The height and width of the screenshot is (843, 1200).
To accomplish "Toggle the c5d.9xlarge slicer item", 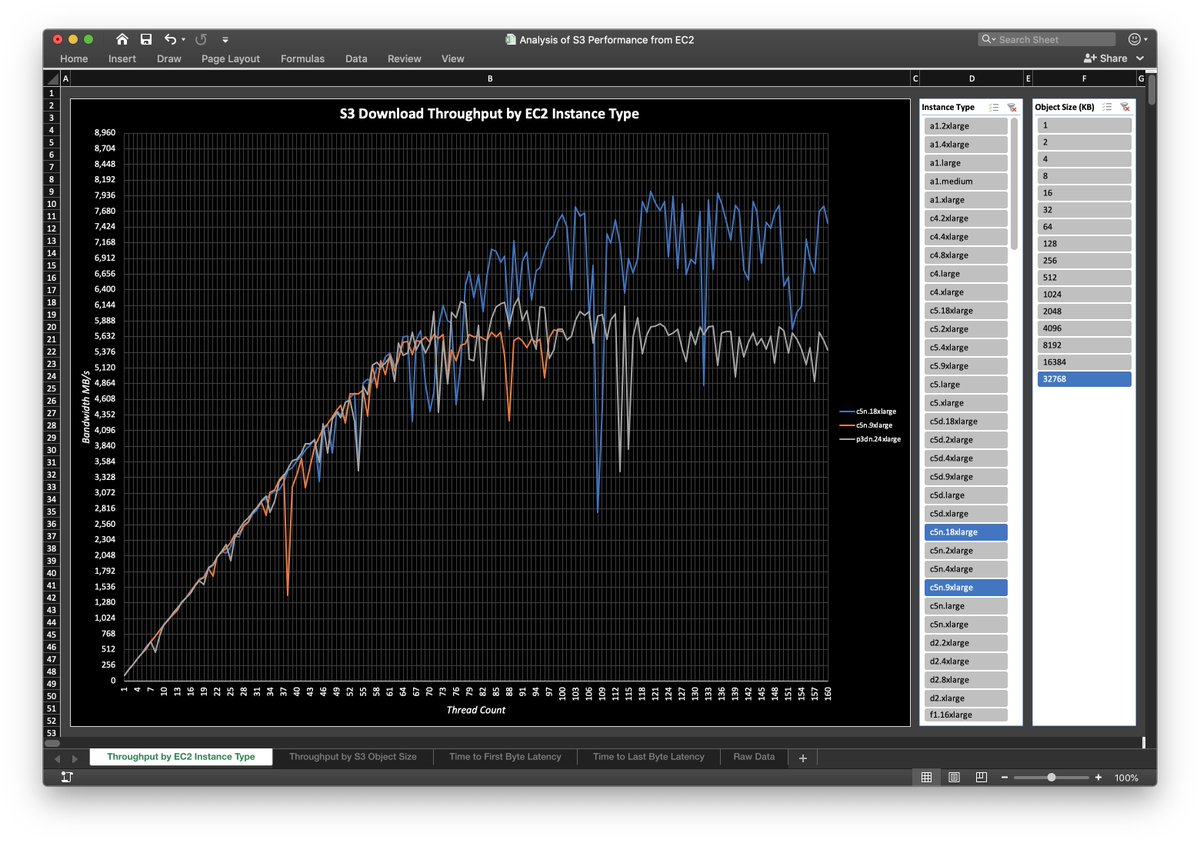I will click(x=966, y=477).
